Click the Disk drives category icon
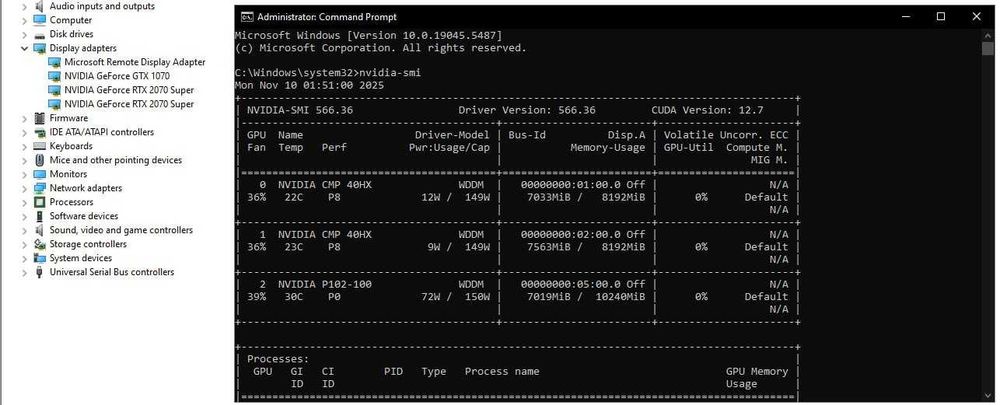Screen dimensions: 1000x405 pyautogui.click(x=40, y=34)
